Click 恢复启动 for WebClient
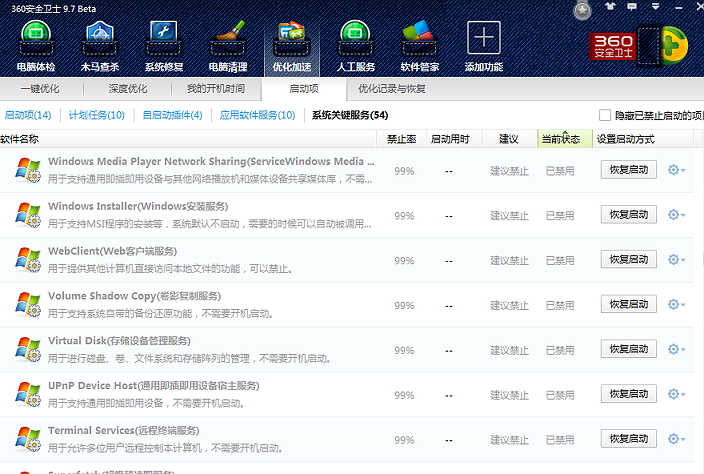 [629, 259]
